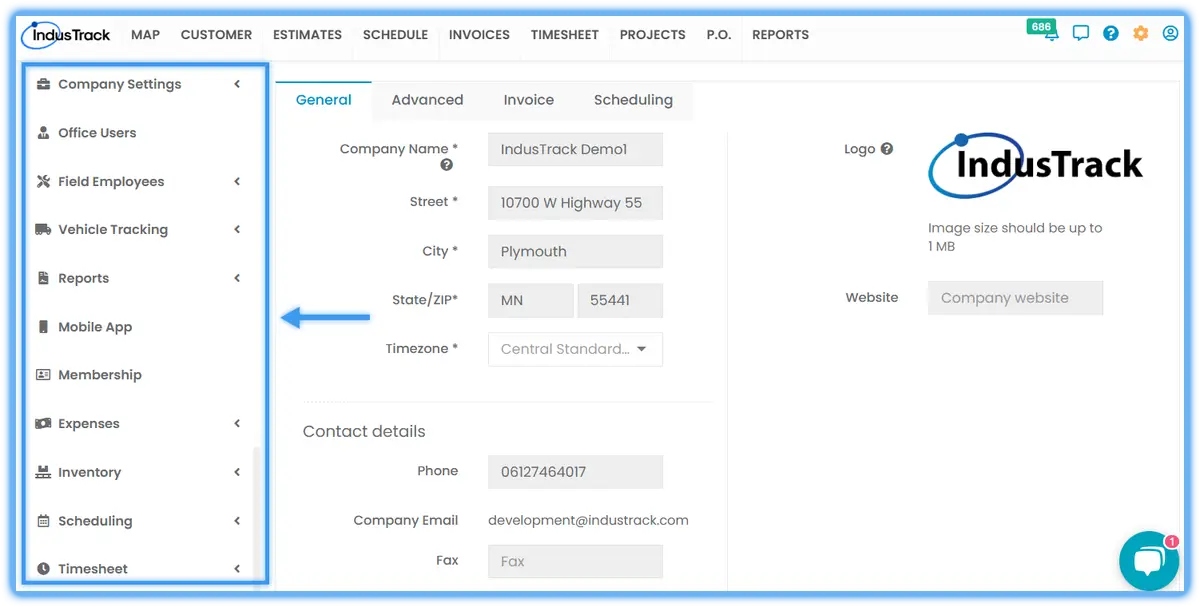Expand the sidebar Timesheet chevron
Screen dimensions: 1200x607
[237, 569]
